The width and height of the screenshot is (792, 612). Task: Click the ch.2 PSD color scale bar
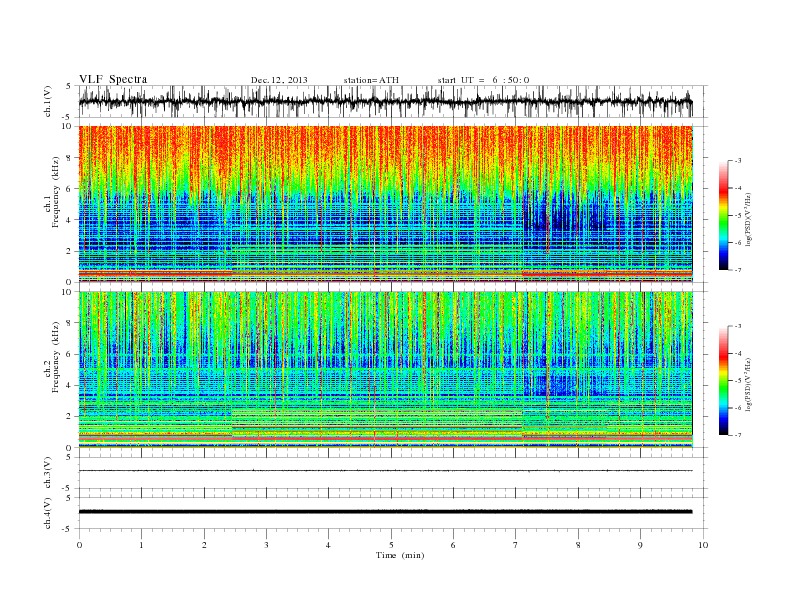(x=723, y=380)
